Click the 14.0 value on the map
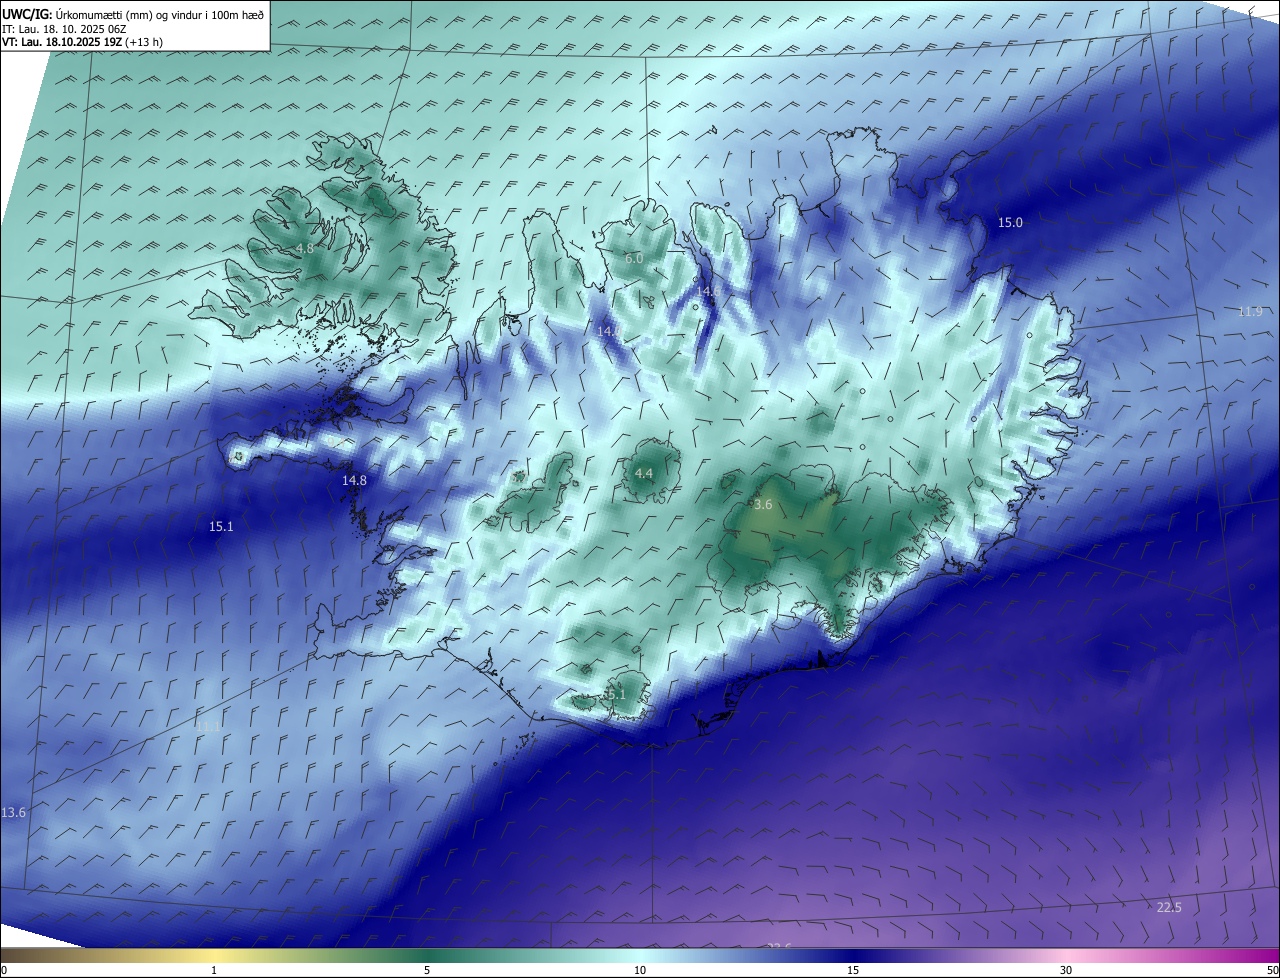 pyautogui.click(x=608, y=330)
